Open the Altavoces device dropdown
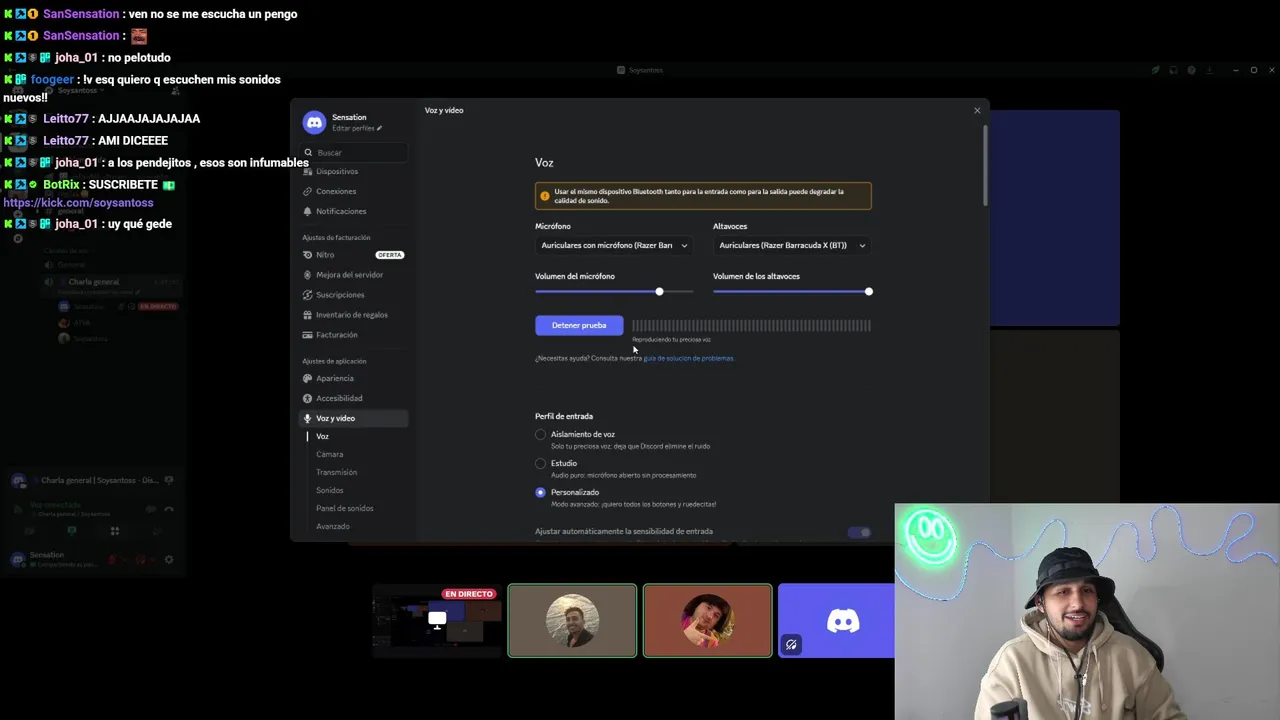This screenshot has height=720, width=1280. click(792, 245)
